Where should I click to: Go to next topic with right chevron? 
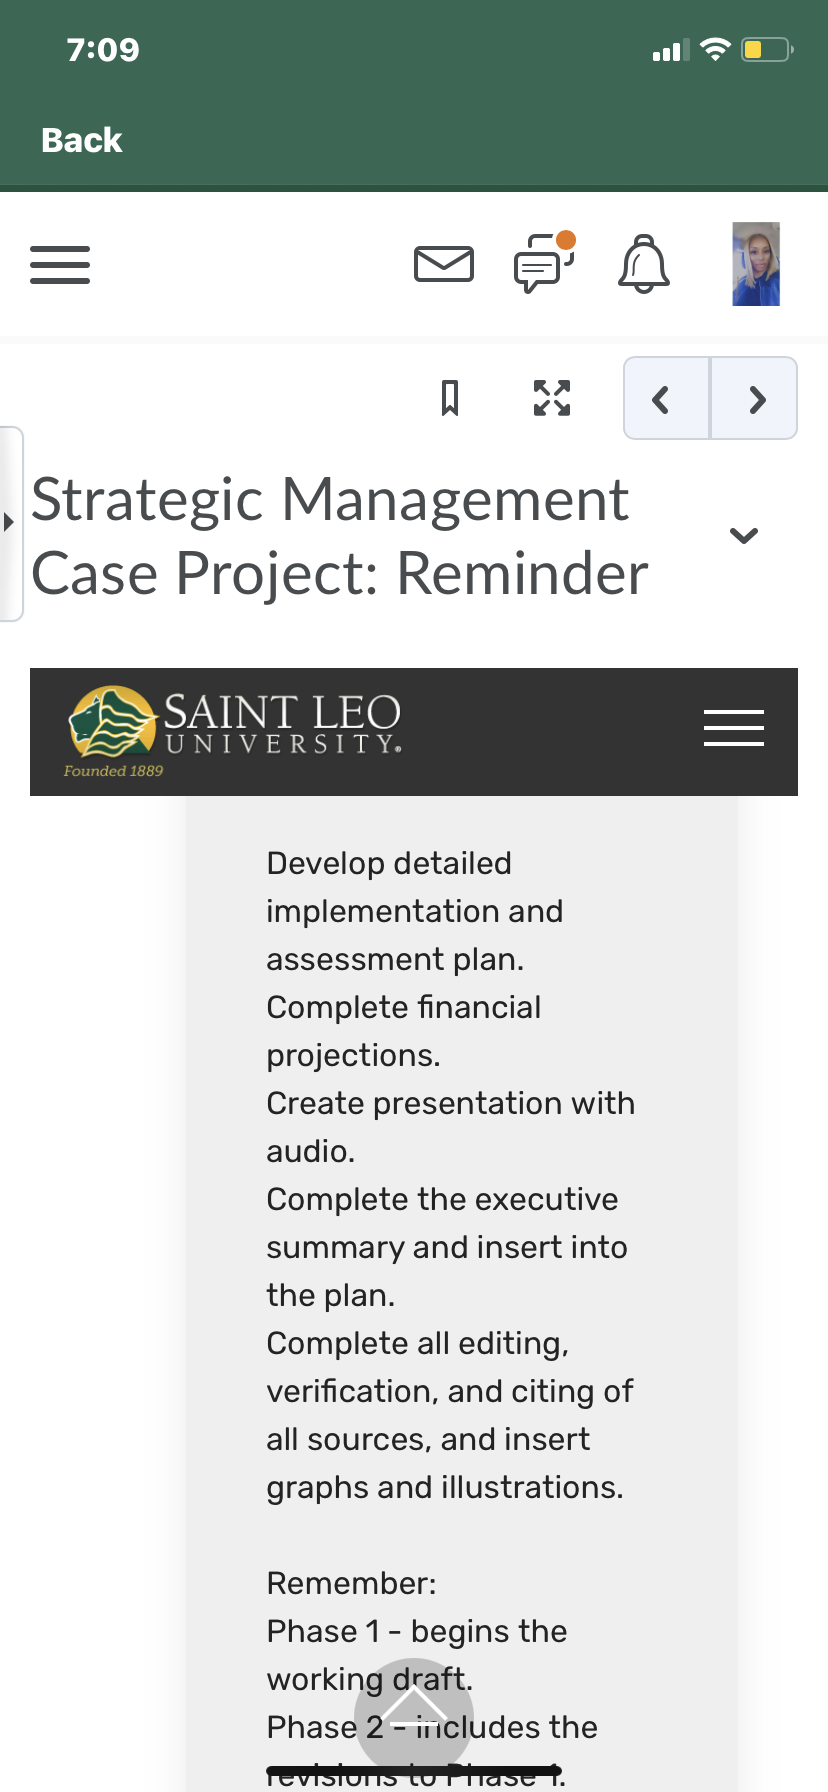[x=754, y=398]
